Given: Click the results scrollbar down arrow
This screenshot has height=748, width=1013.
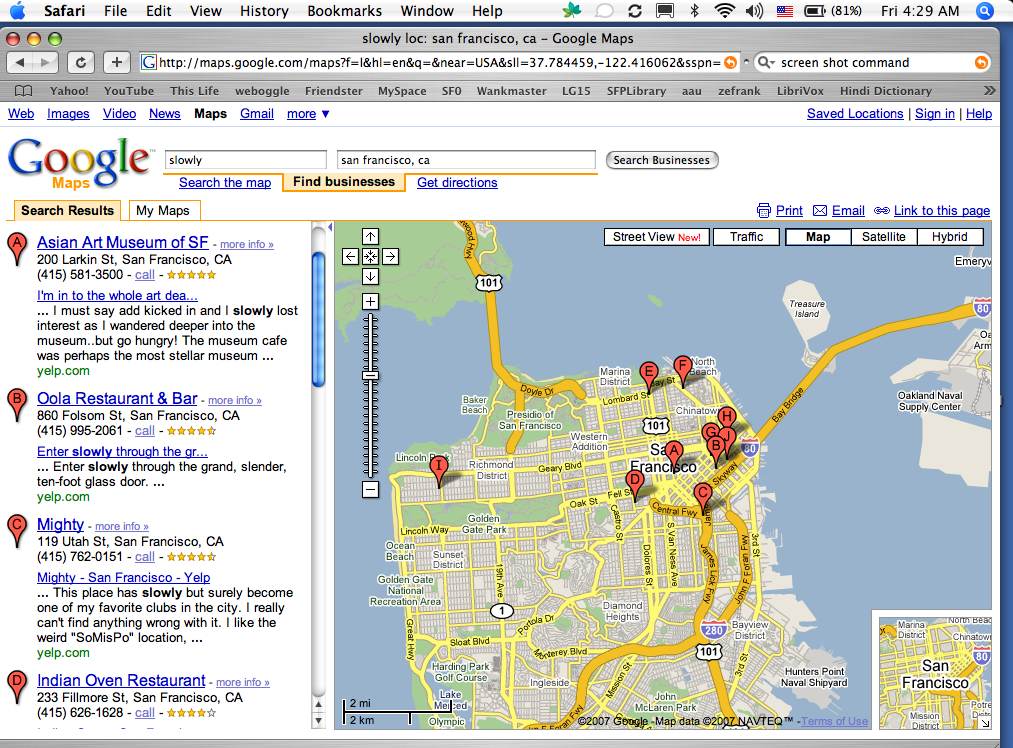Looking at the screenshot, I should click(x=318, y=720).
